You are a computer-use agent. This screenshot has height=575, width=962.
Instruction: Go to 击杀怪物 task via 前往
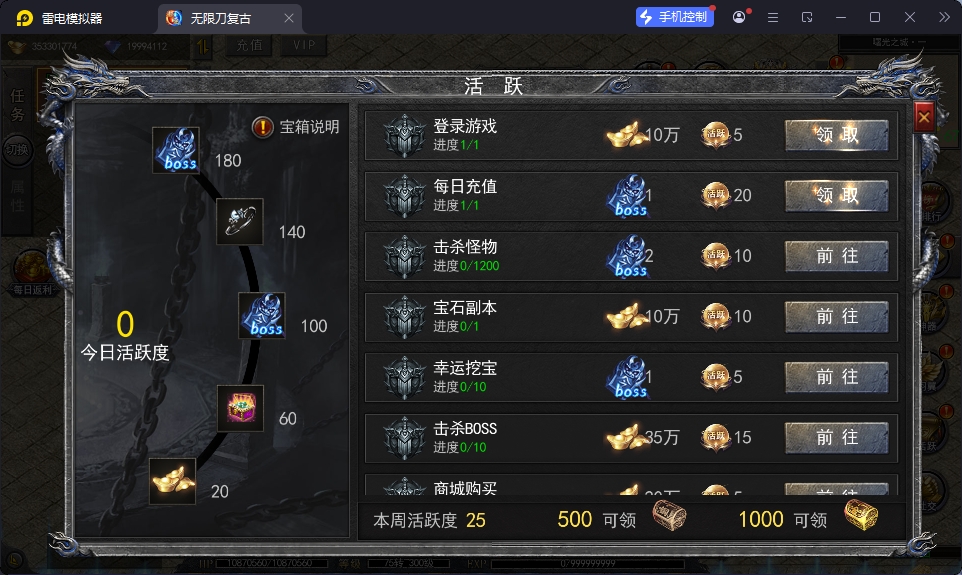tap(837, 256)
